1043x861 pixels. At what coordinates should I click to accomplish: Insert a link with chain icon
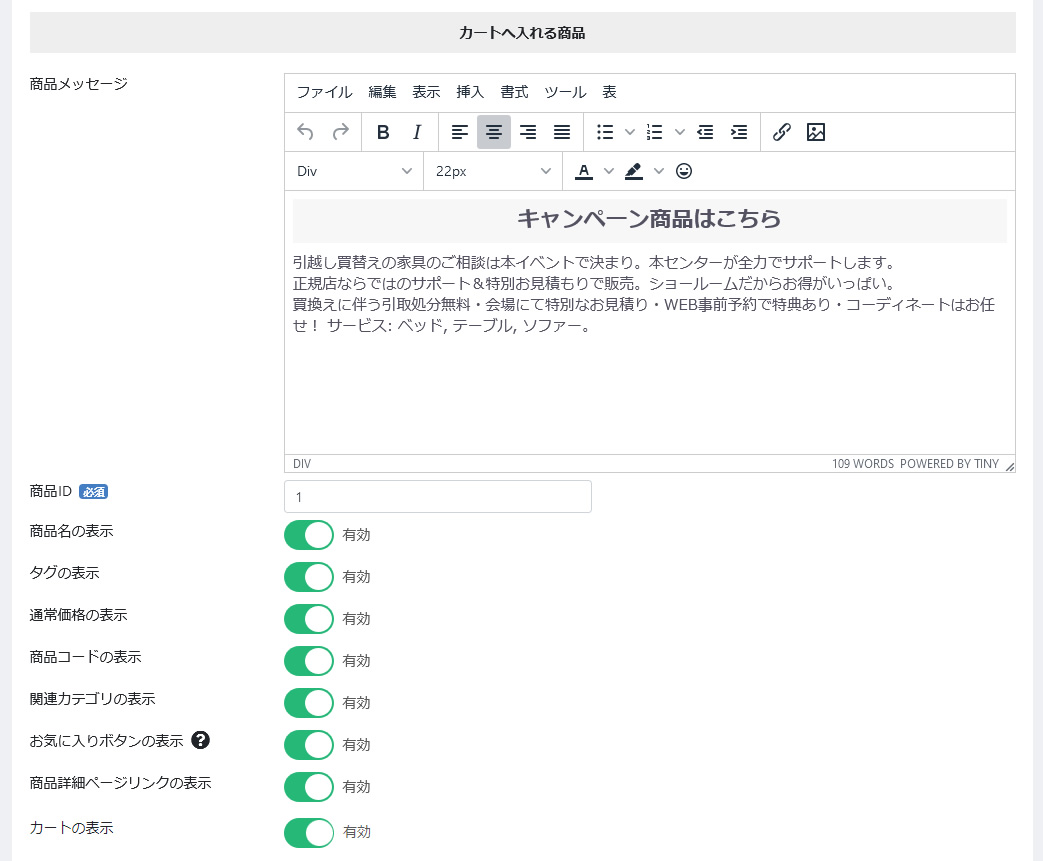782,132
